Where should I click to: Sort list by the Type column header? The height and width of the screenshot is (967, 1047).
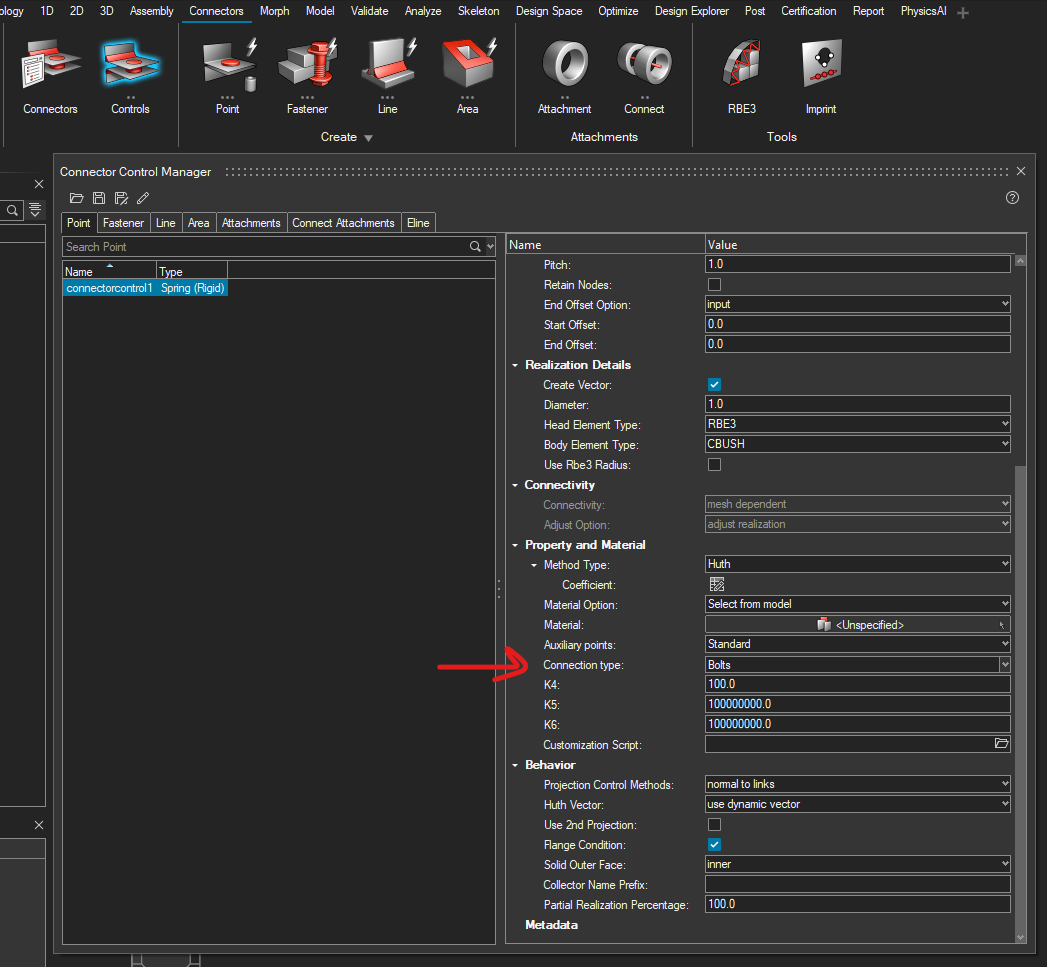coord(192,270)
